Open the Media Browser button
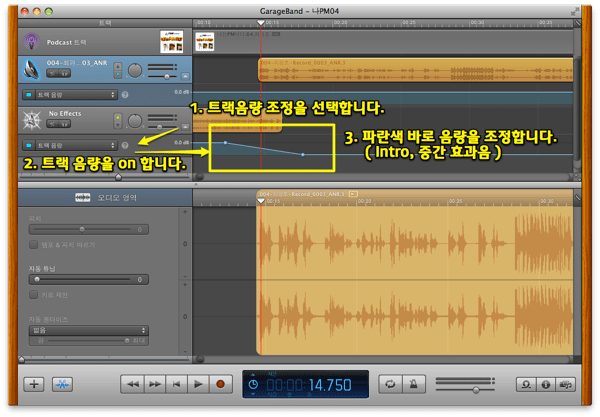This screenshot has height=417, width=600. point(566,384)
